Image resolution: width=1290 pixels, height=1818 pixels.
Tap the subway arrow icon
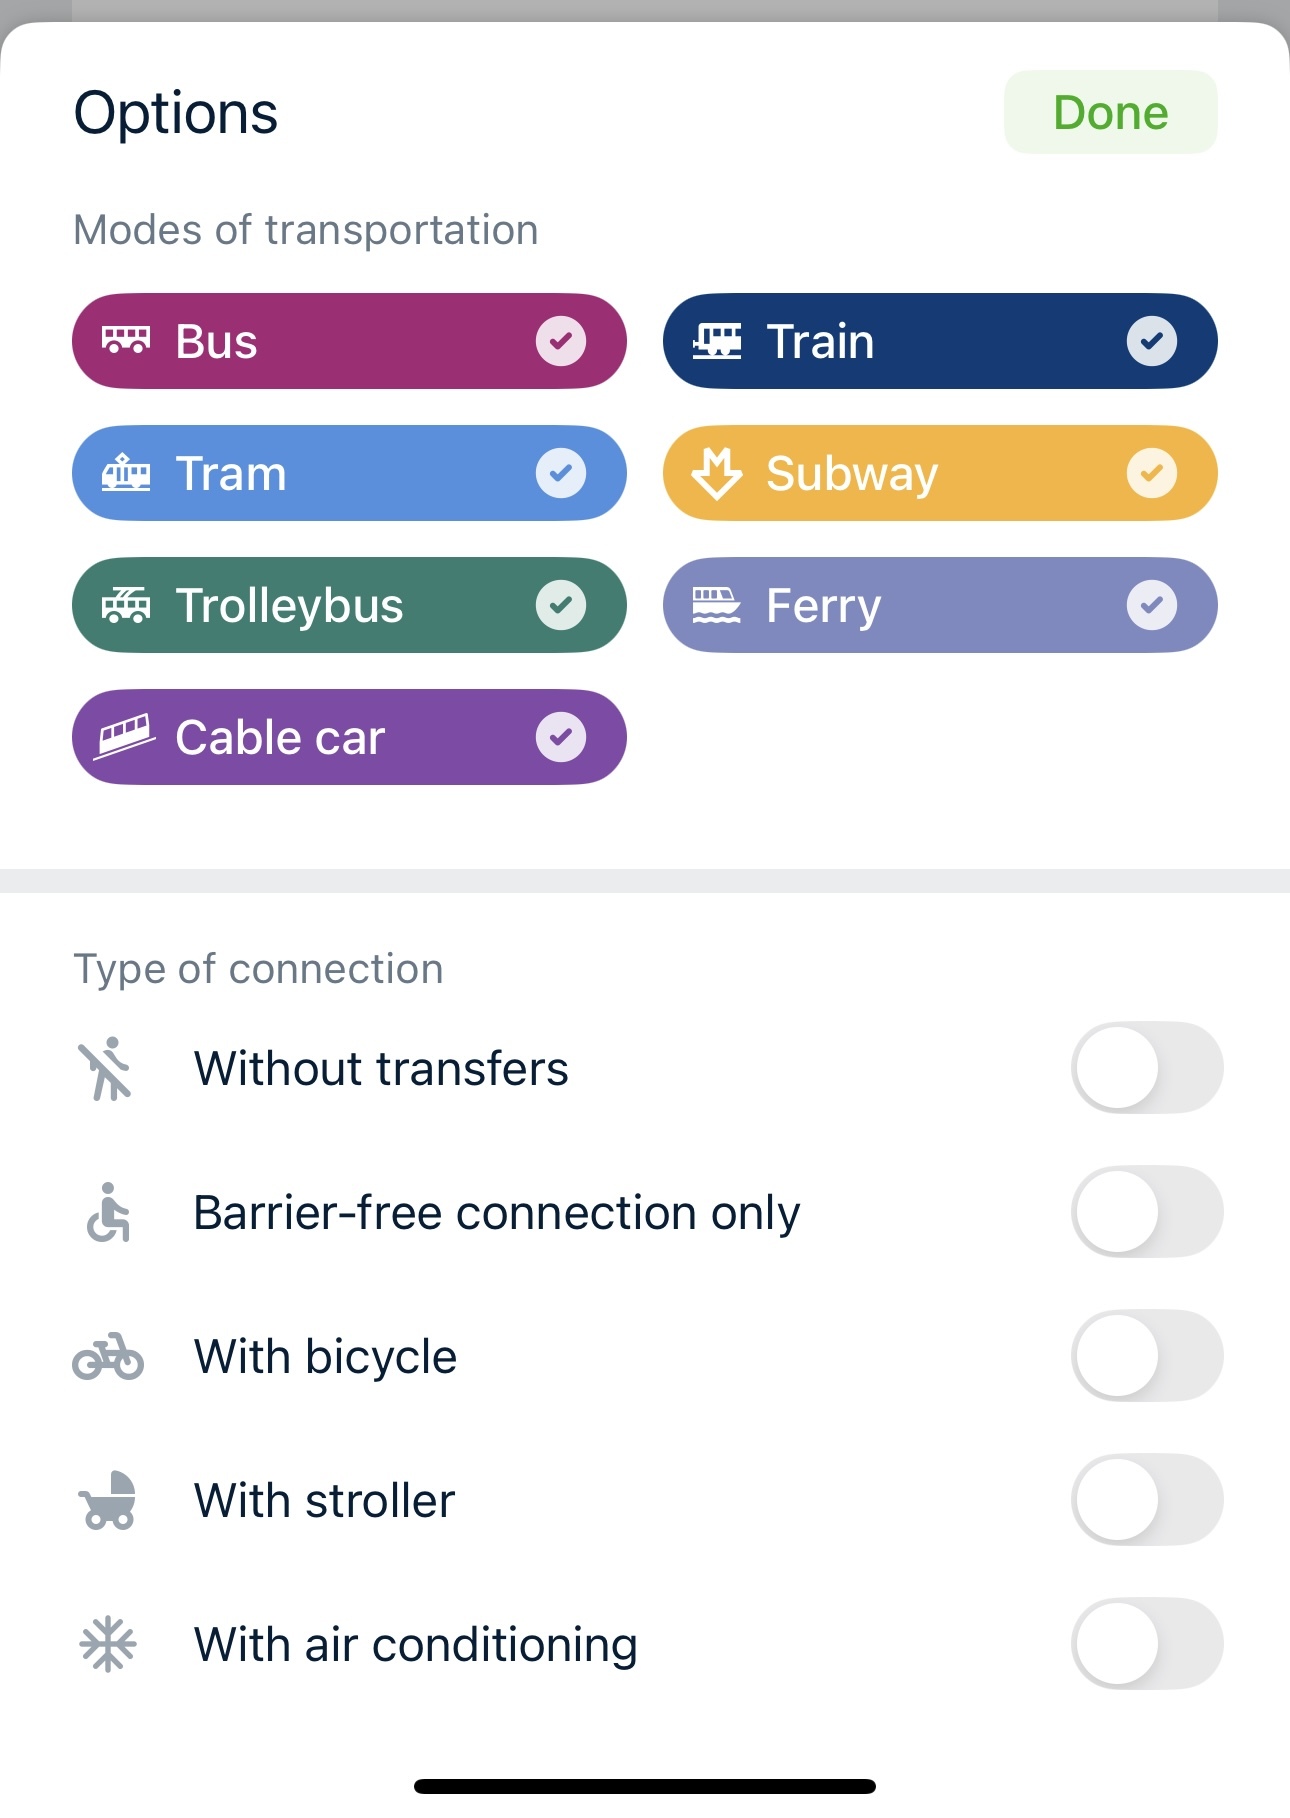(x=717, y=472)
